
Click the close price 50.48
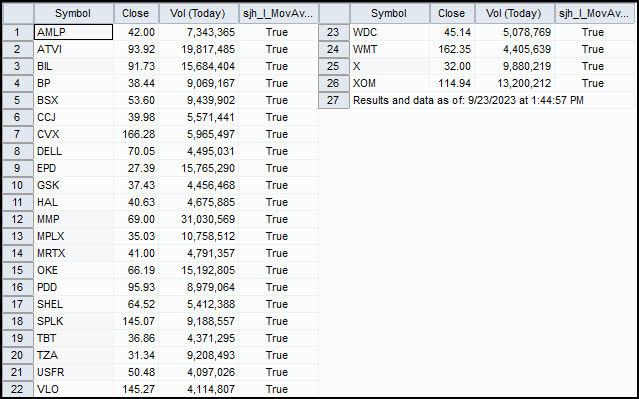click(x=141, y=372)
